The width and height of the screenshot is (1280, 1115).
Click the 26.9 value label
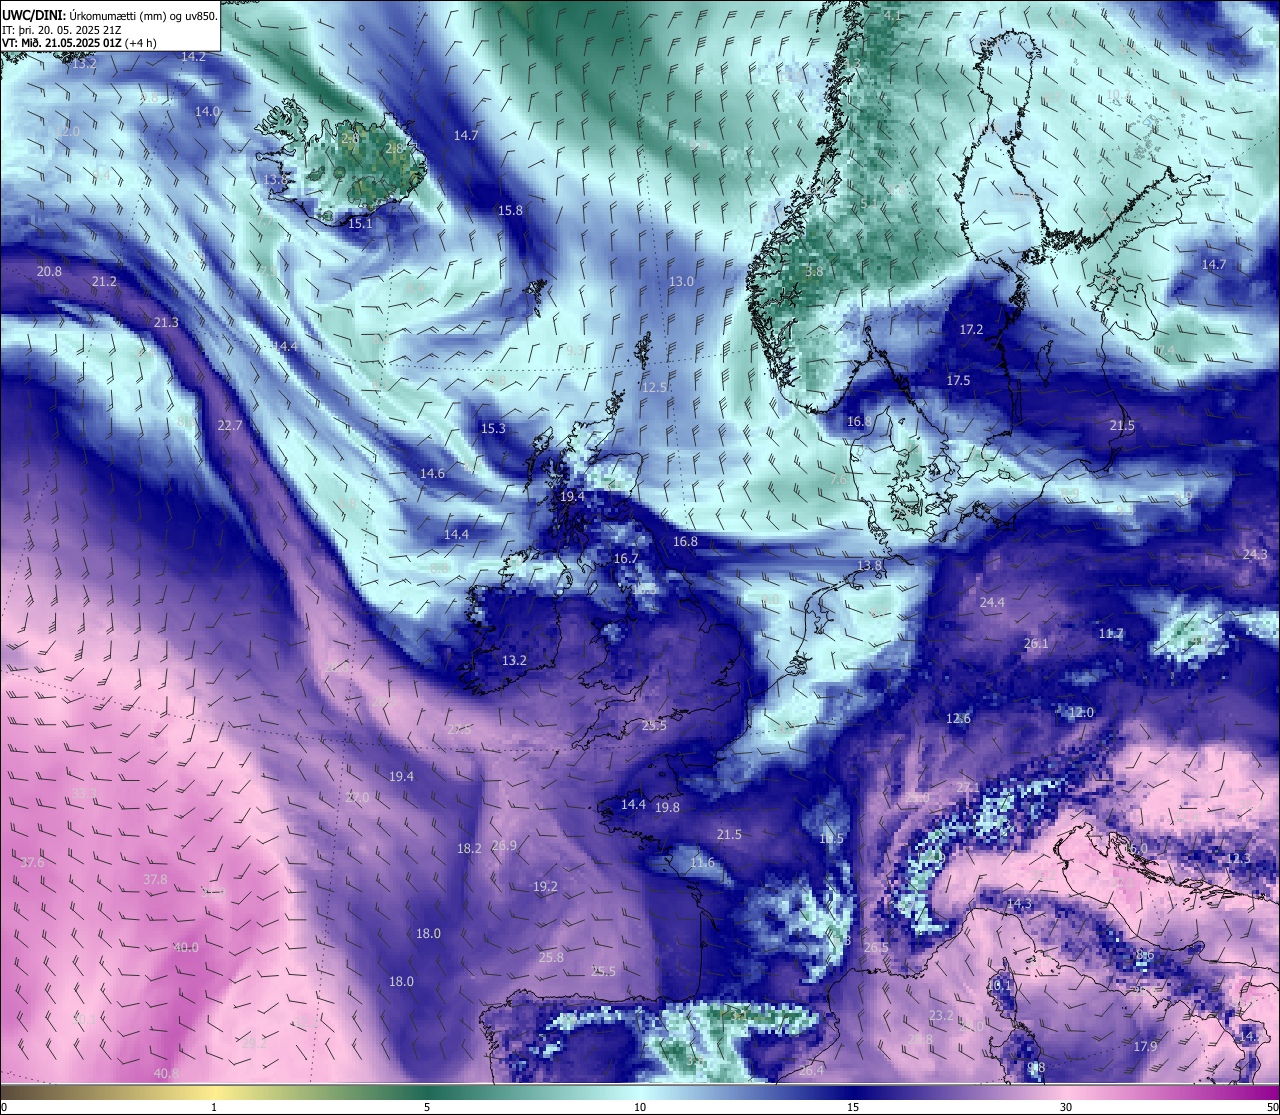click(505, 845)
